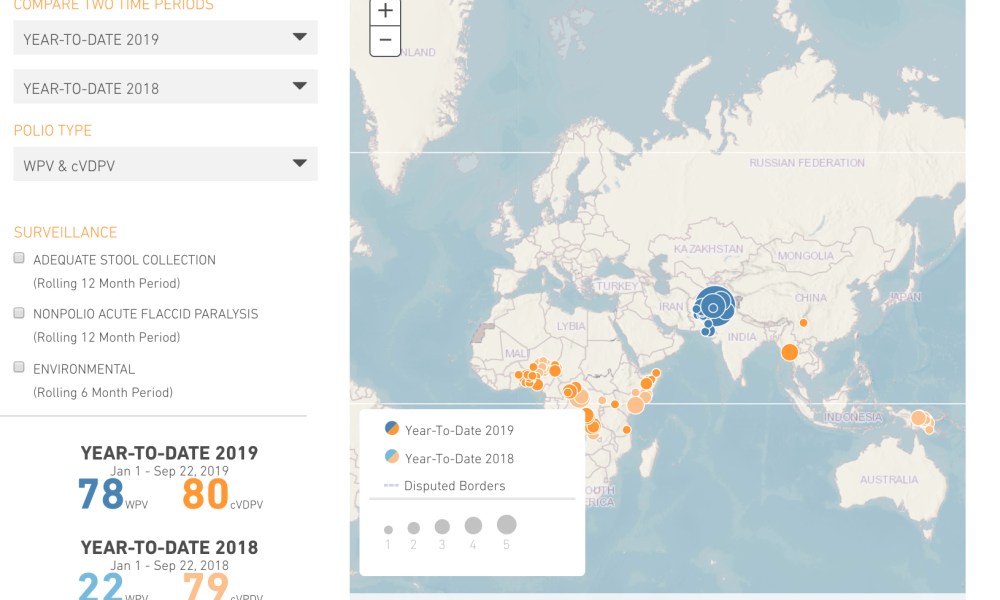Screen dimensions: 1000x600
Task: Click the Year-To-Date 2019 summary heading
Action: [x=169, y=453]
